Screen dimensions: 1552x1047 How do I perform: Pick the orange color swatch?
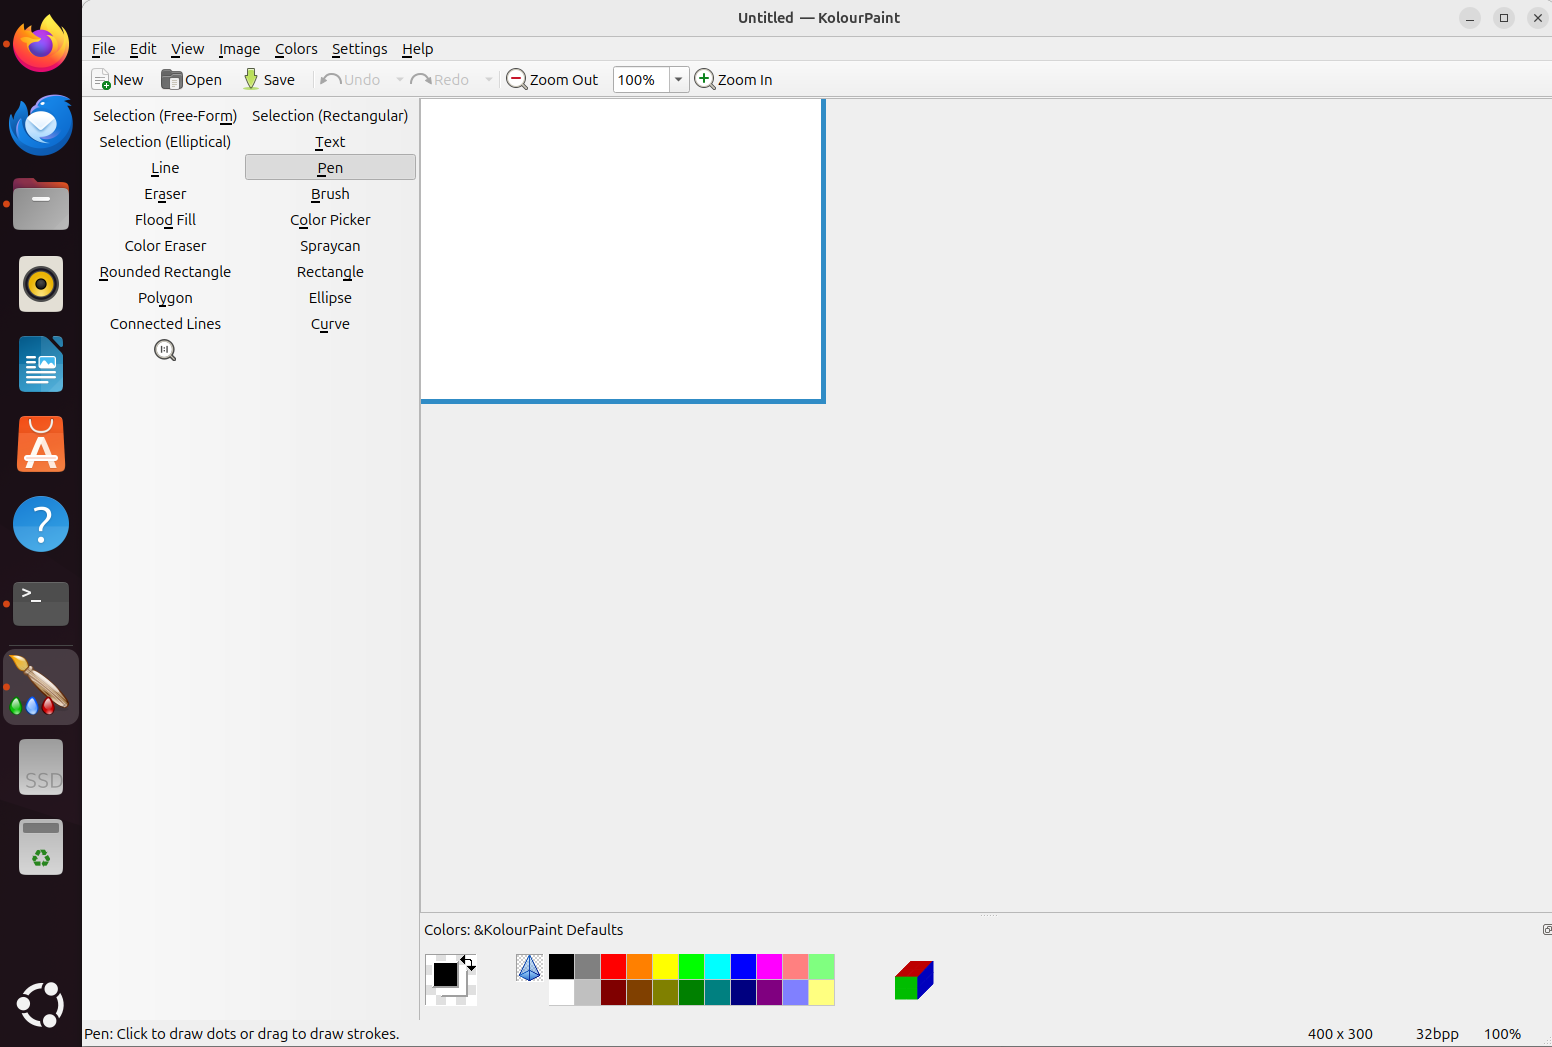coord(639,967)
